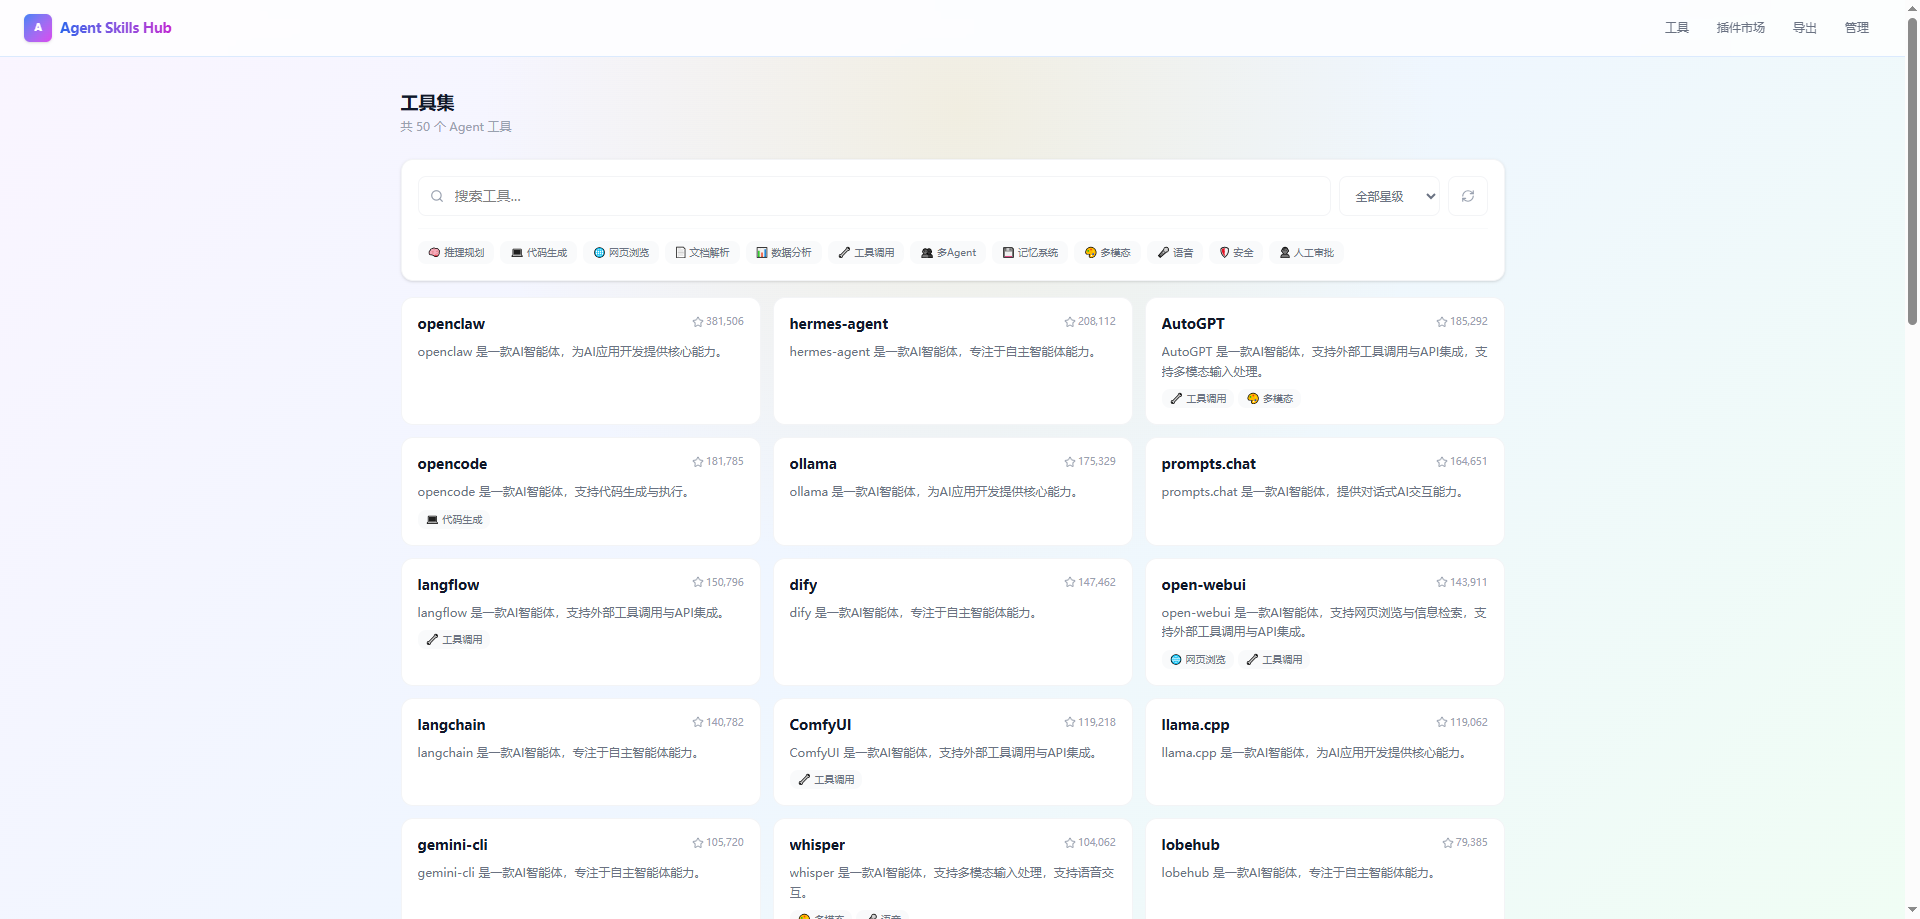1920x919 pixels.
Task: Toggle the 数据分析 filter chip
Action: click(x=784, y=253)
